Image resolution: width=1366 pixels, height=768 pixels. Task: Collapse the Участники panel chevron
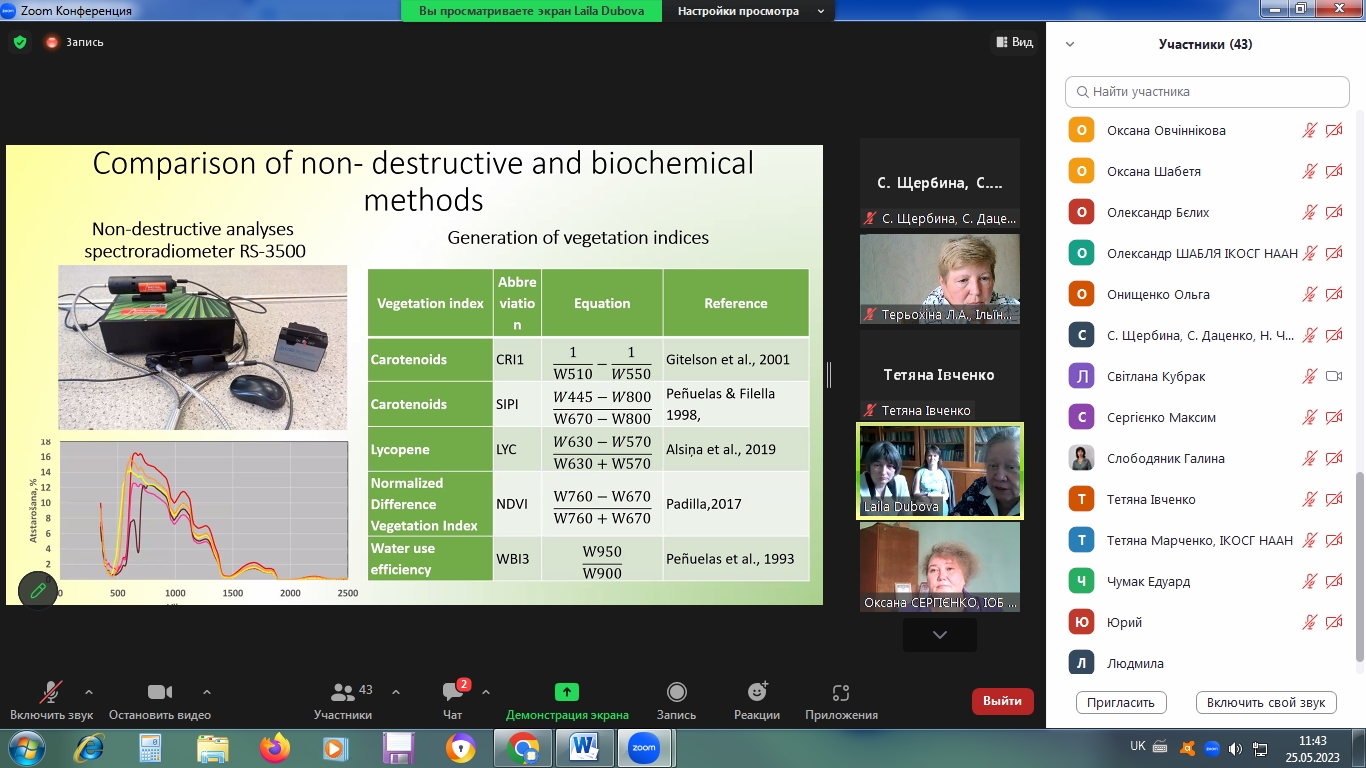[1070, 44]
